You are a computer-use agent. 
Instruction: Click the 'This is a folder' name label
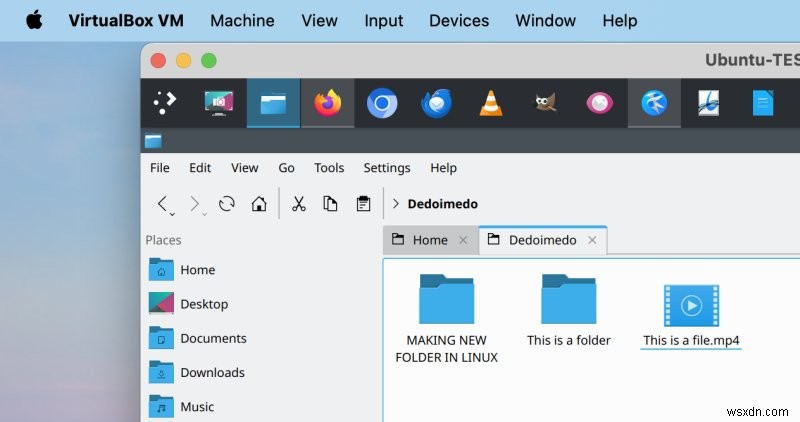568,340
